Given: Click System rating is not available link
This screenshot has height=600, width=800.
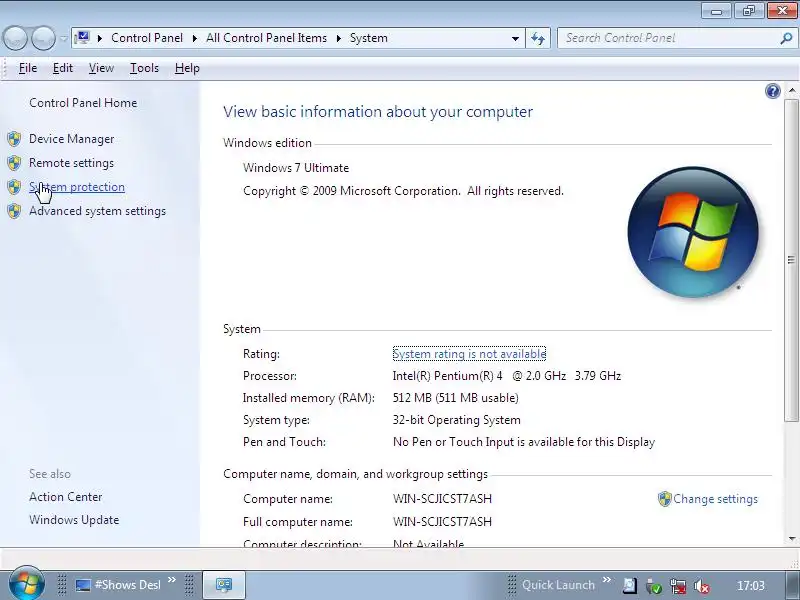Looking at the screenshot, I should pyautogui.click(x=469, y=354).
